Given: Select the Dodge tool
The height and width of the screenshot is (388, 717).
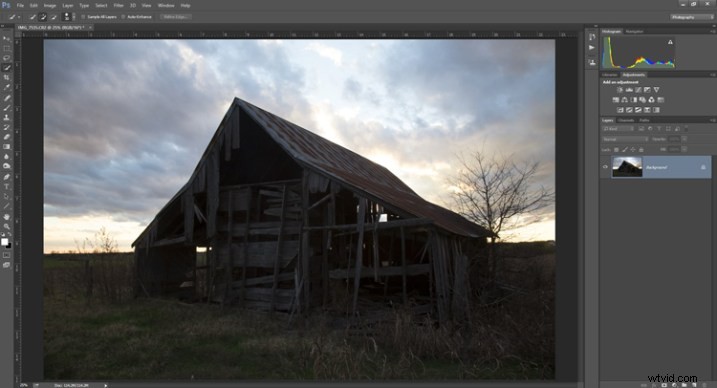Looking at the screenshot, I should point(6,166).
